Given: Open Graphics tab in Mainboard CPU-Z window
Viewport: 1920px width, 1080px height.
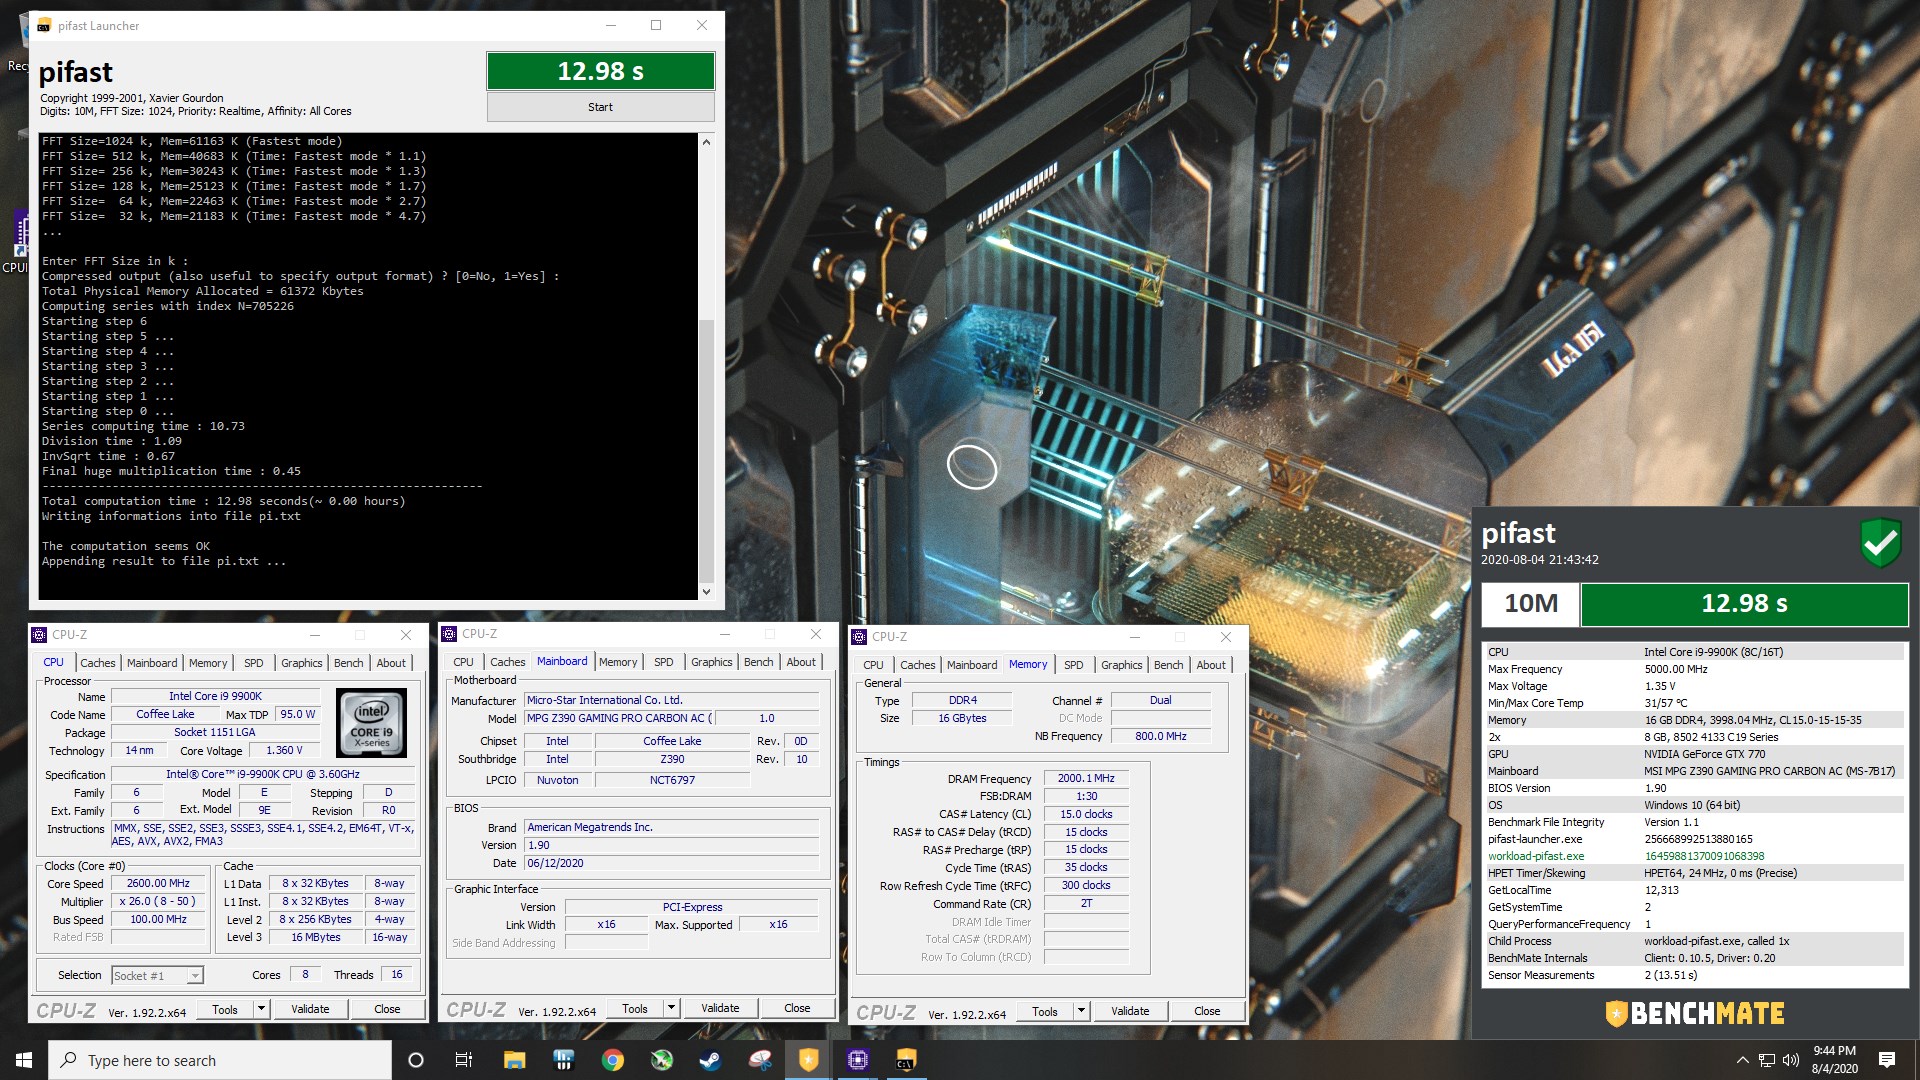Looking at the screenshot, I should [711, 662].
